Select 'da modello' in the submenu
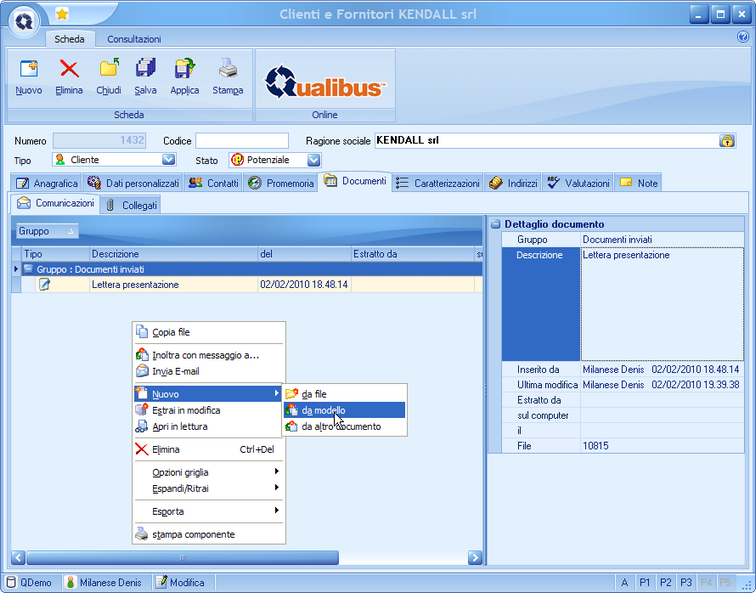Viewport: 756px width, 593px height. coord(321,410)
